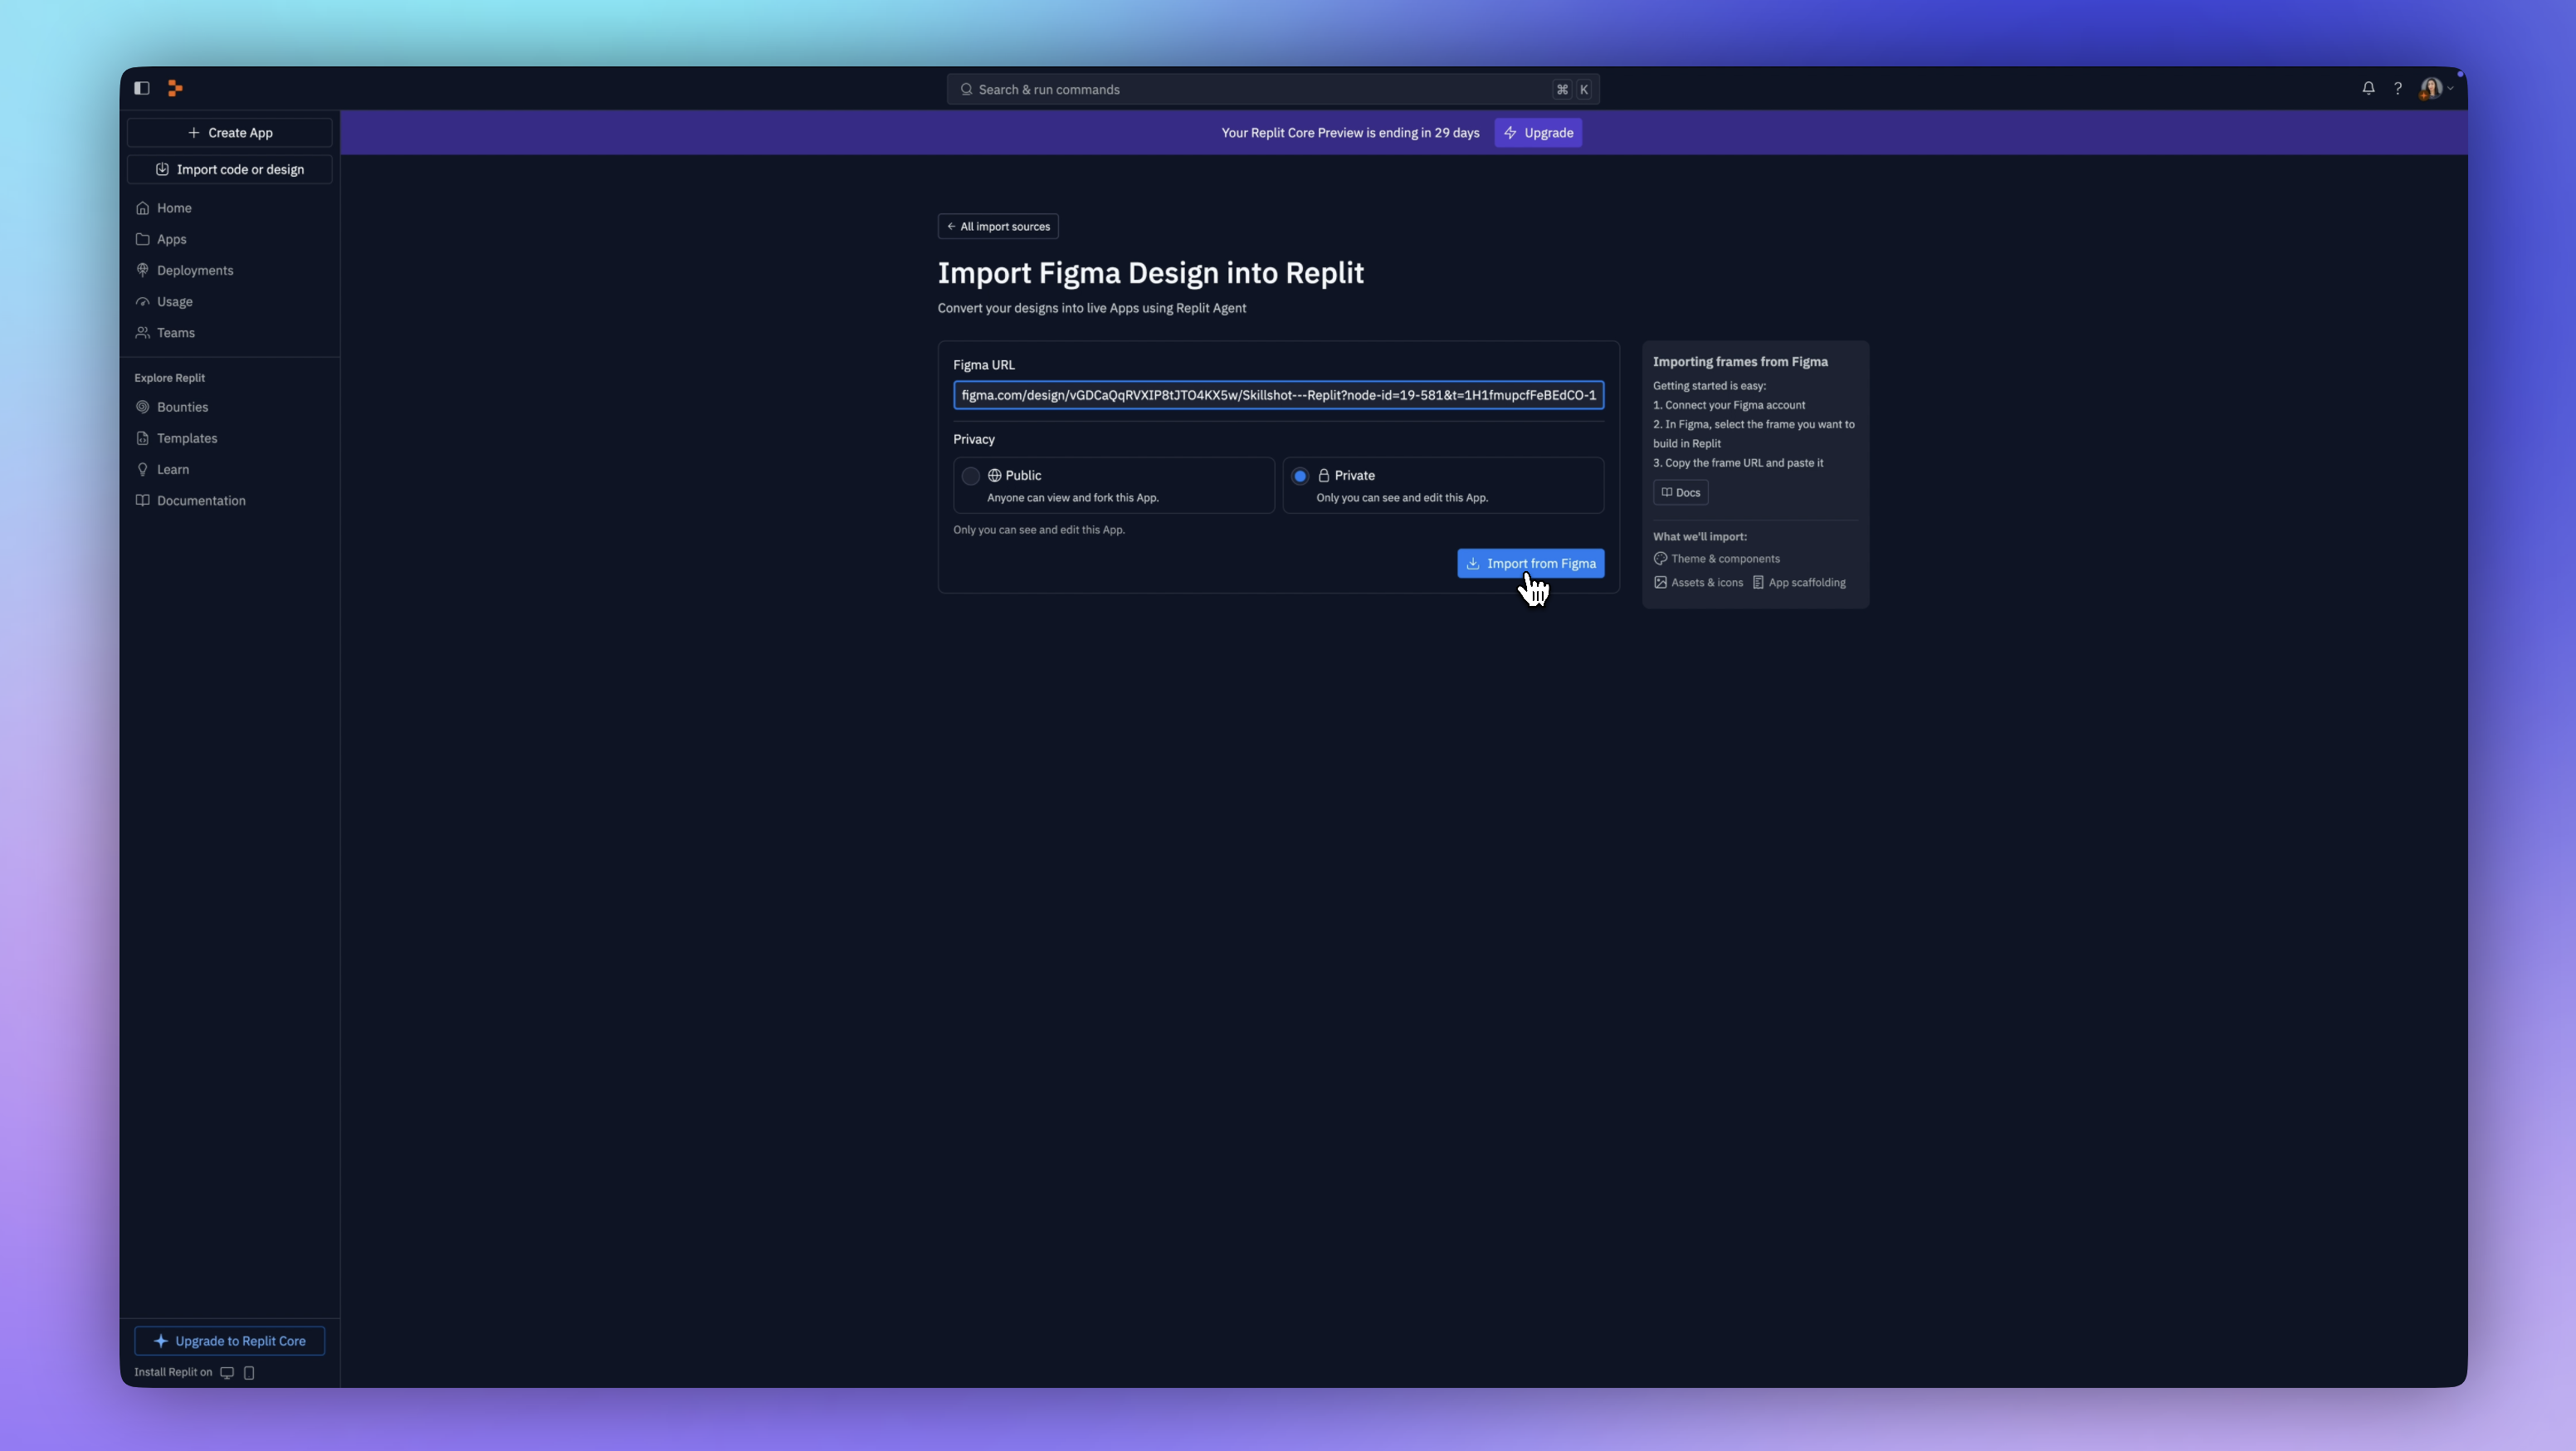Click the import icon on Import code or design
Viewport: 2576px width, 1451px height.
(162, 169)
